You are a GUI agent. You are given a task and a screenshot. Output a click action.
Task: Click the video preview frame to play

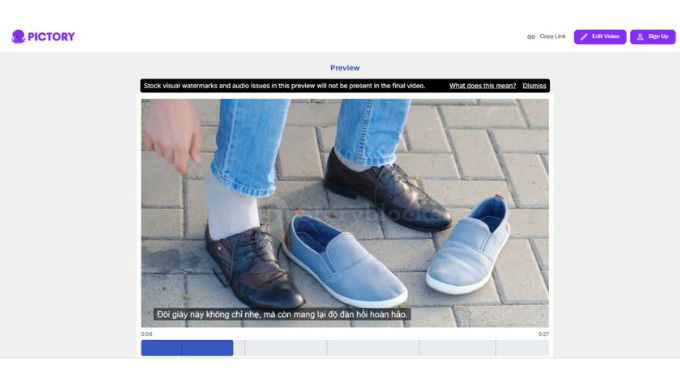click(x=345, y=213)
